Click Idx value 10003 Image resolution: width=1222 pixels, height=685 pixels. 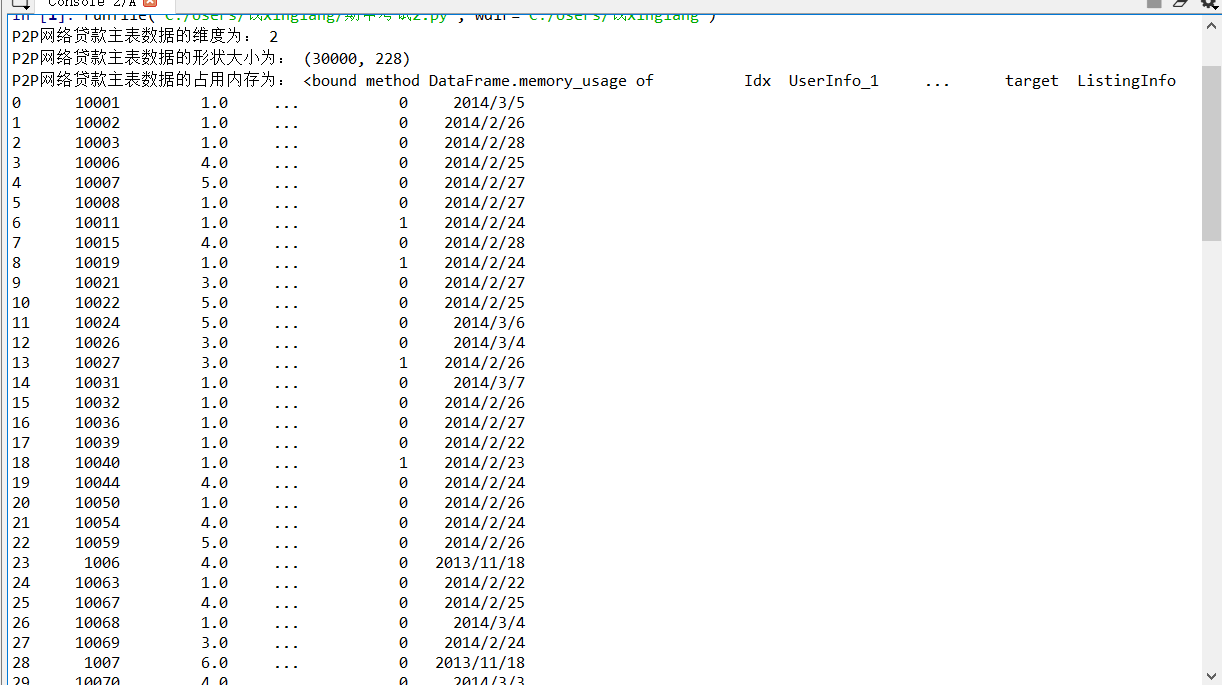[97, 142]
